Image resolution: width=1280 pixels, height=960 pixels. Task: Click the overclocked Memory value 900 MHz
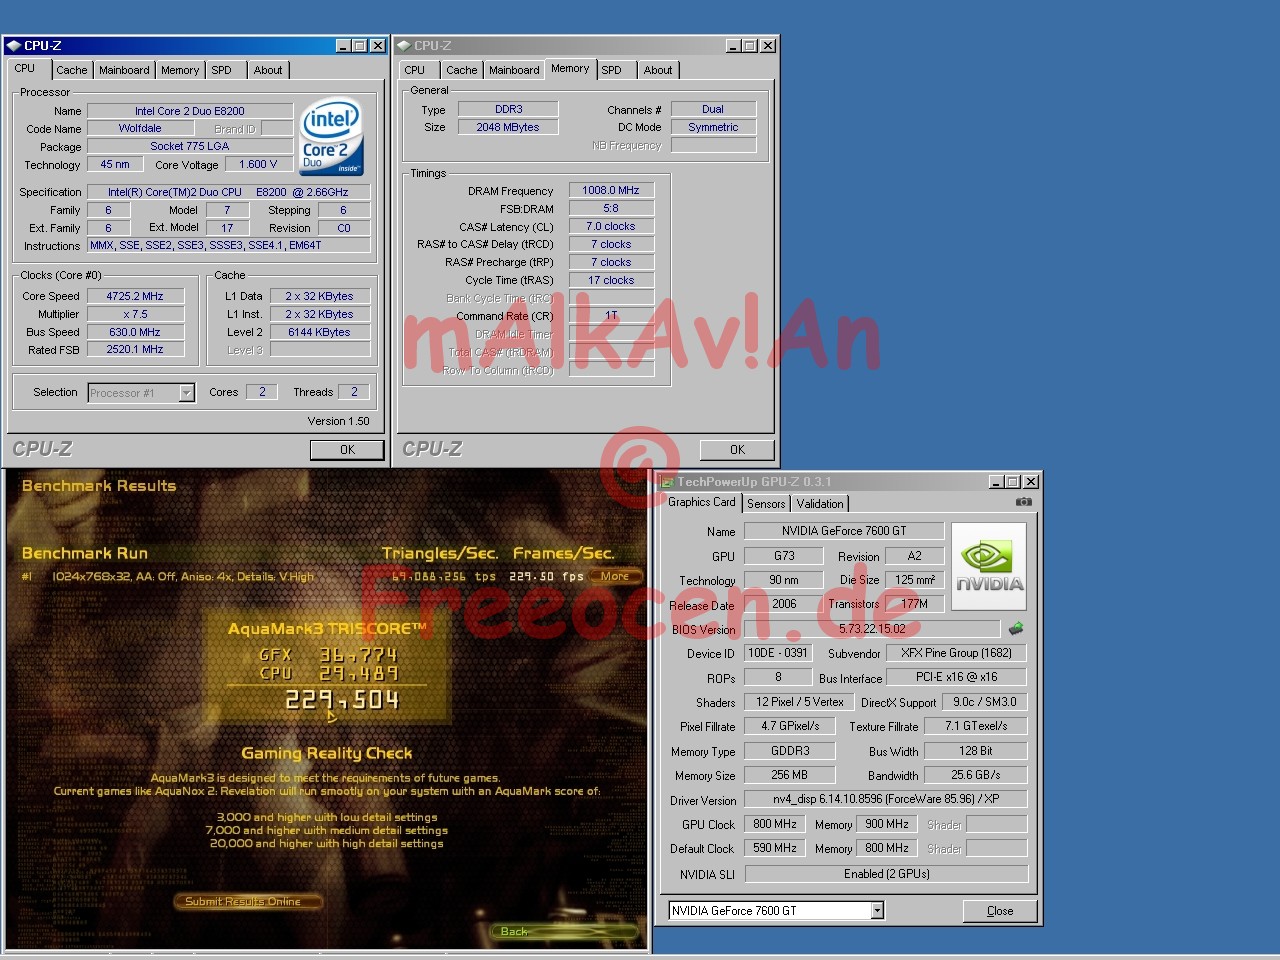click(x=887, y=824)
